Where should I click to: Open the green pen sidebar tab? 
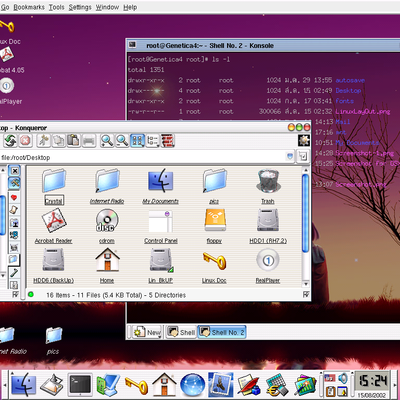[14, 273]
